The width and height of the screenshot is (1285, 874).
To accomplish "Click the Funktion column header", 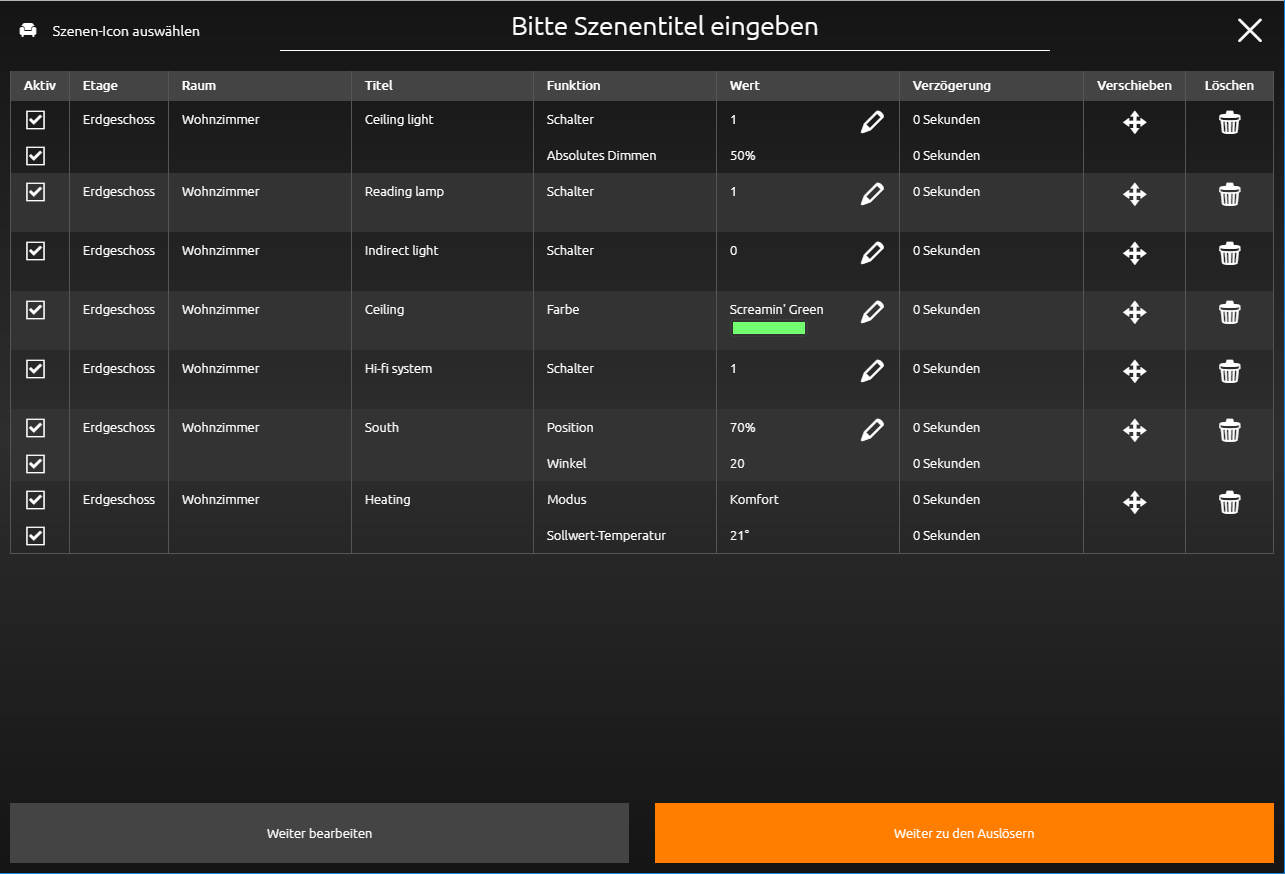I will 573,86.
